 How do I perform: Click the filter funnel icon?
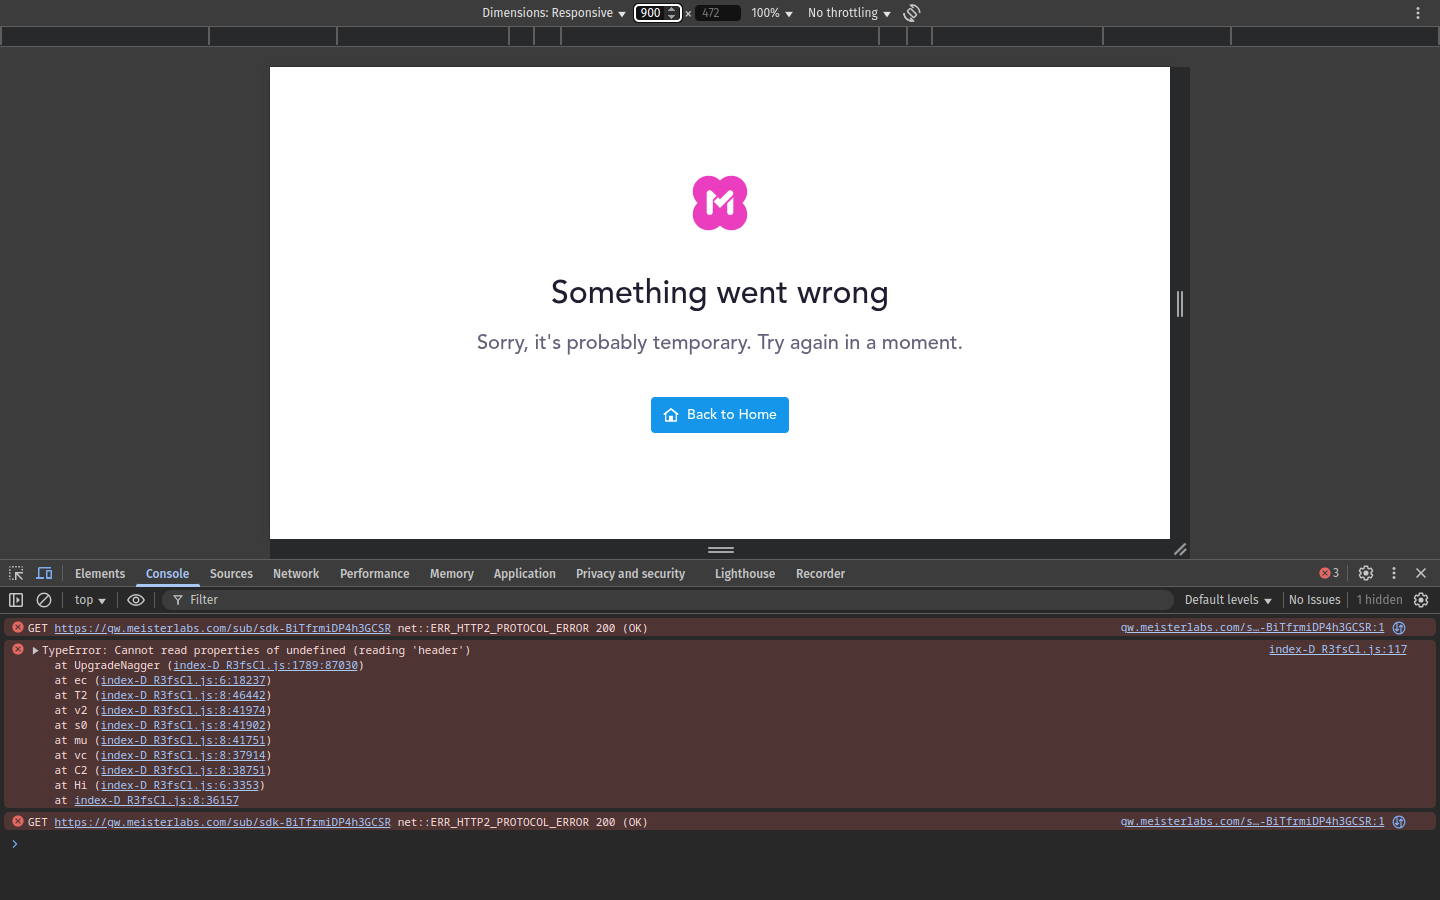[x=178, y=600]
